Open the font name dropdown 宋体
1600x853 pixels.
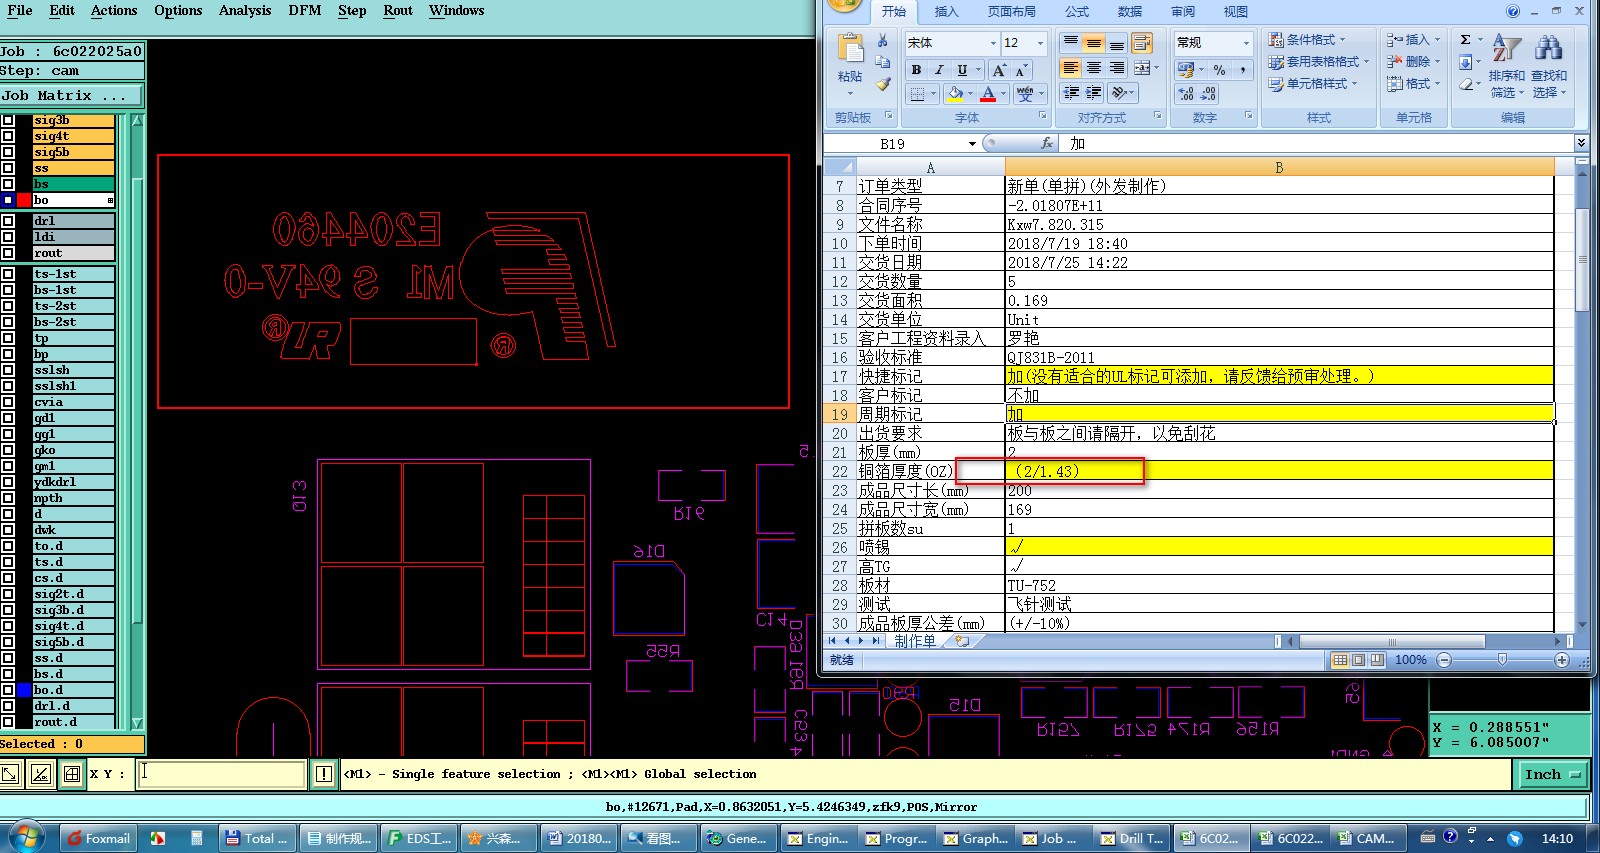point(993,43)
